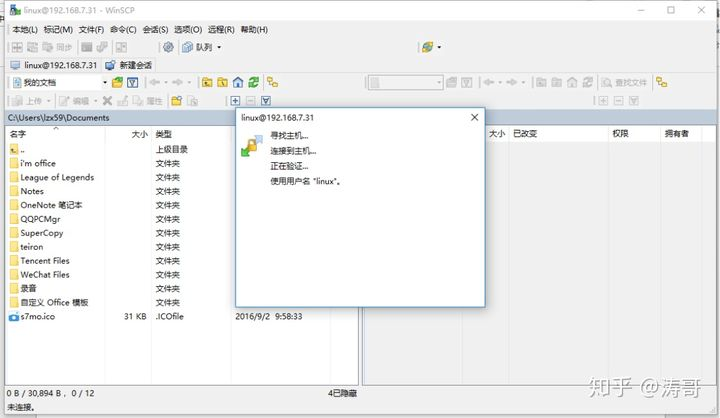
Task: Expand the local forward history dropdown
Action: (189, 83)
